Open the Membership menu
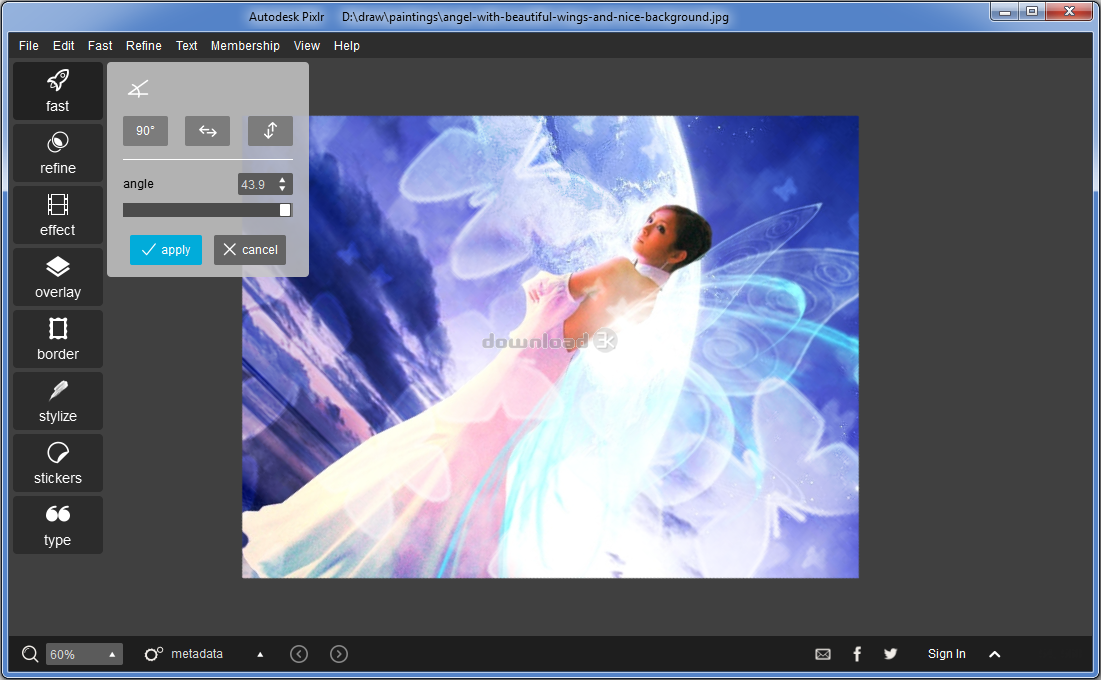 pyautogui.click(x=245, y=46)
